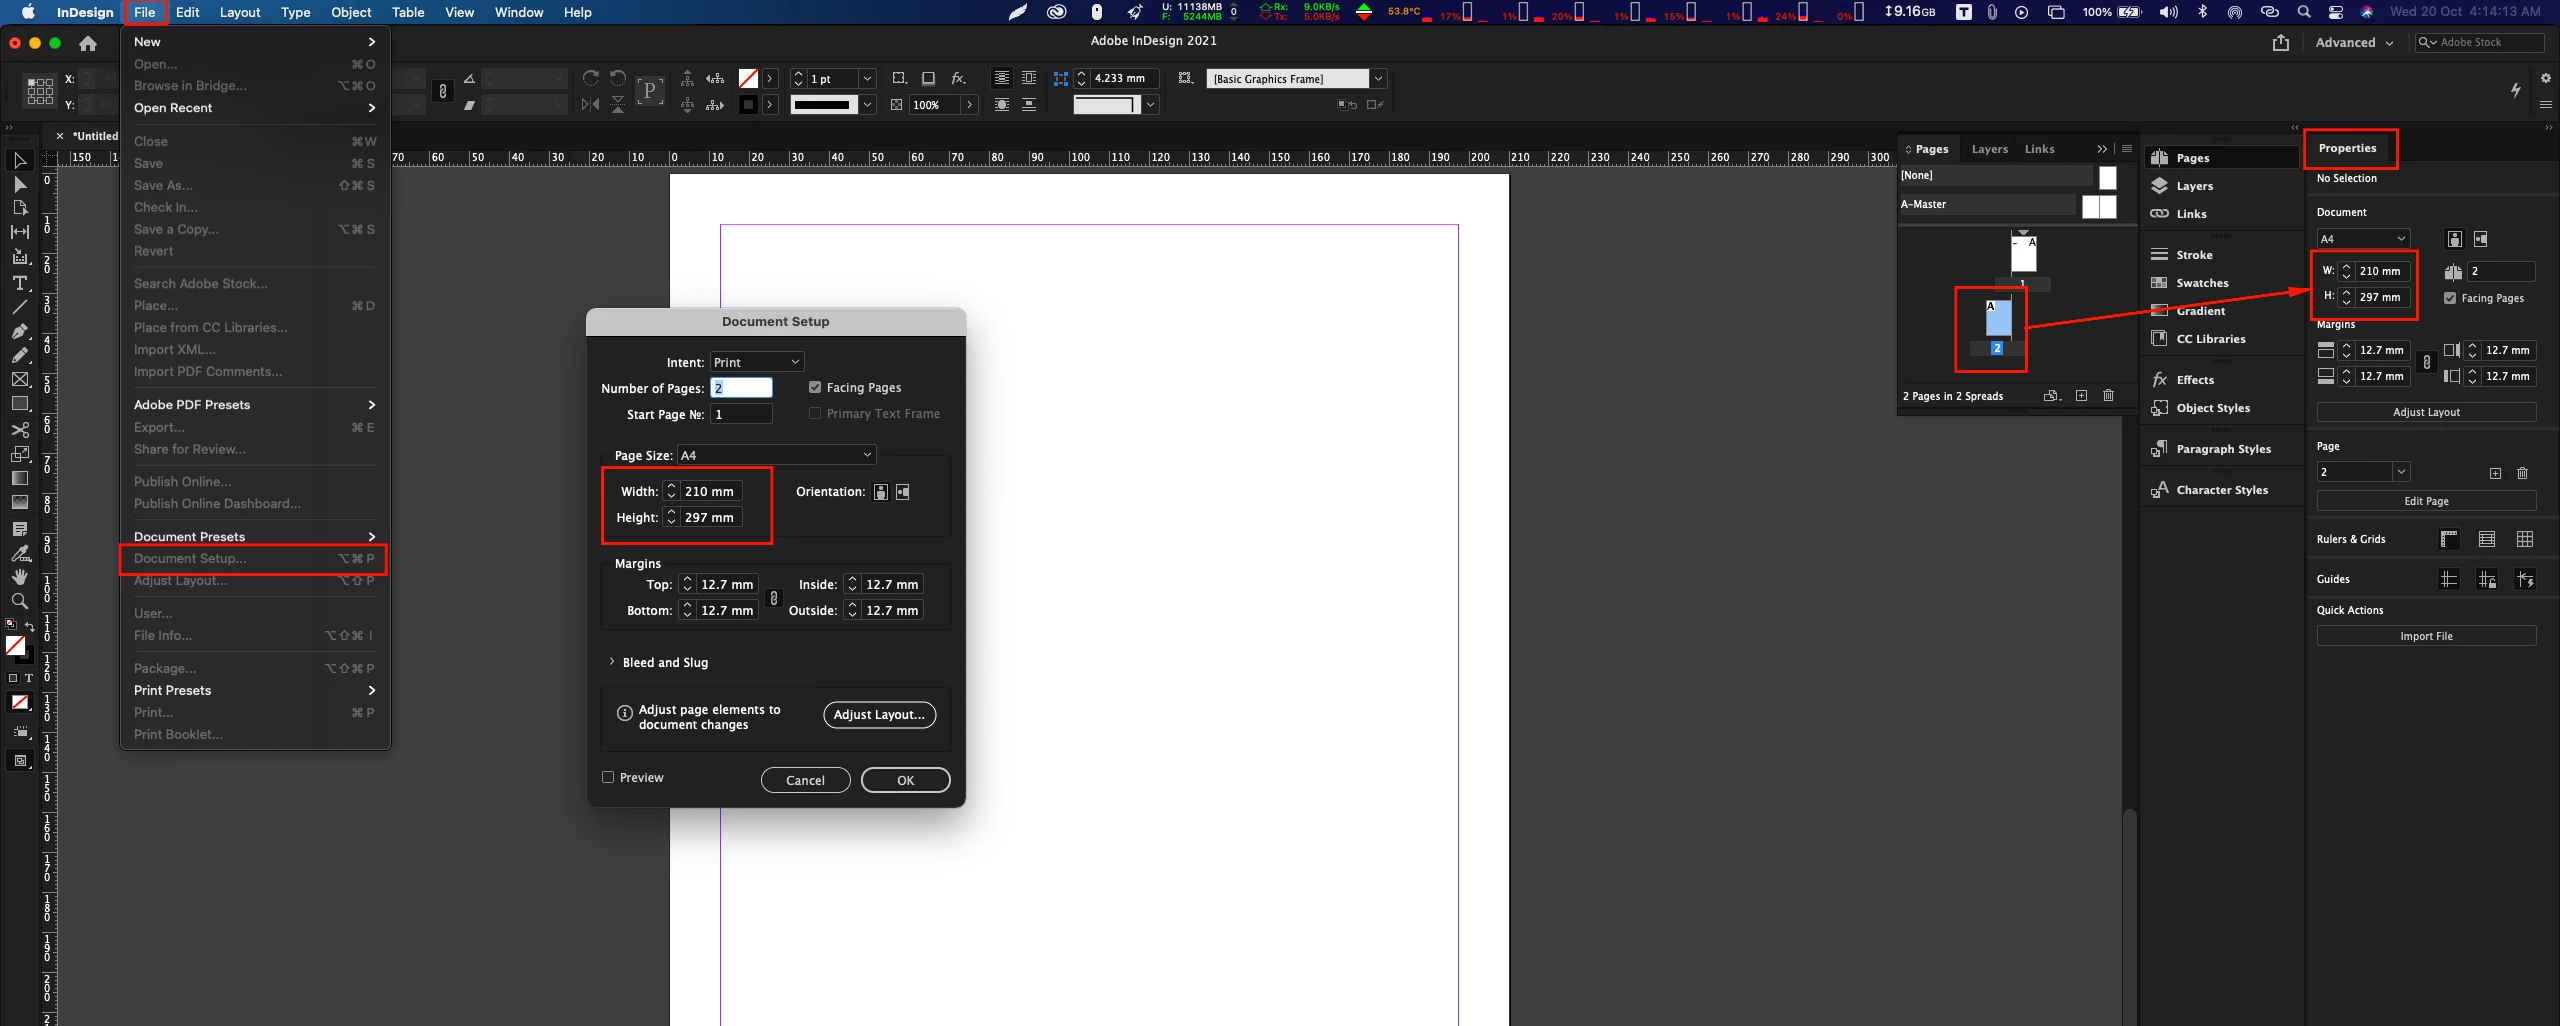This screenshot has width=2560, height=1026.
Task: Select the Type tool
Action: (x=20, y=283)
